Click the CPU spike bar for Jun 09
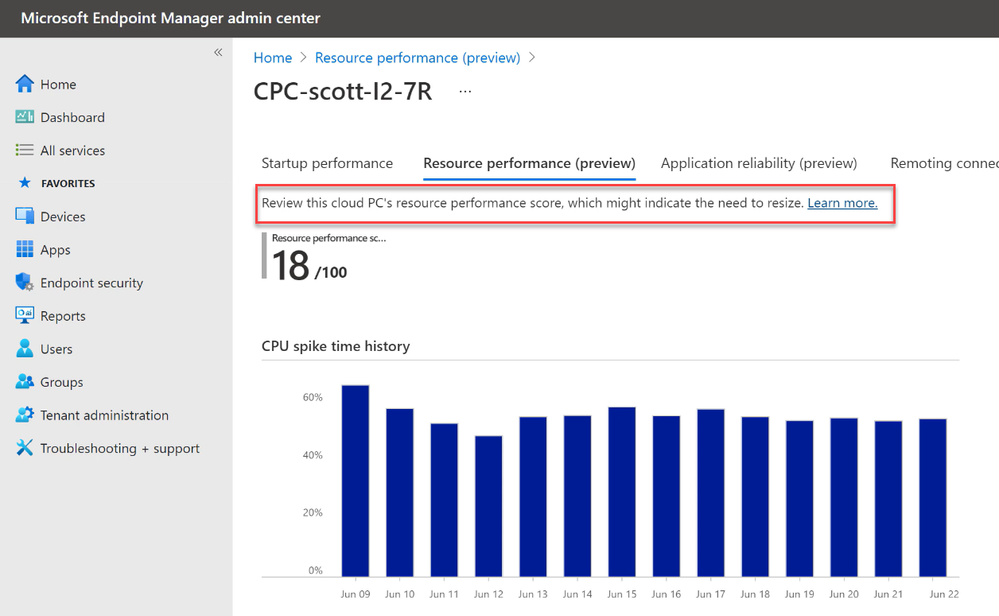Viewport: 999px width, 616px height. click(355, 481)
